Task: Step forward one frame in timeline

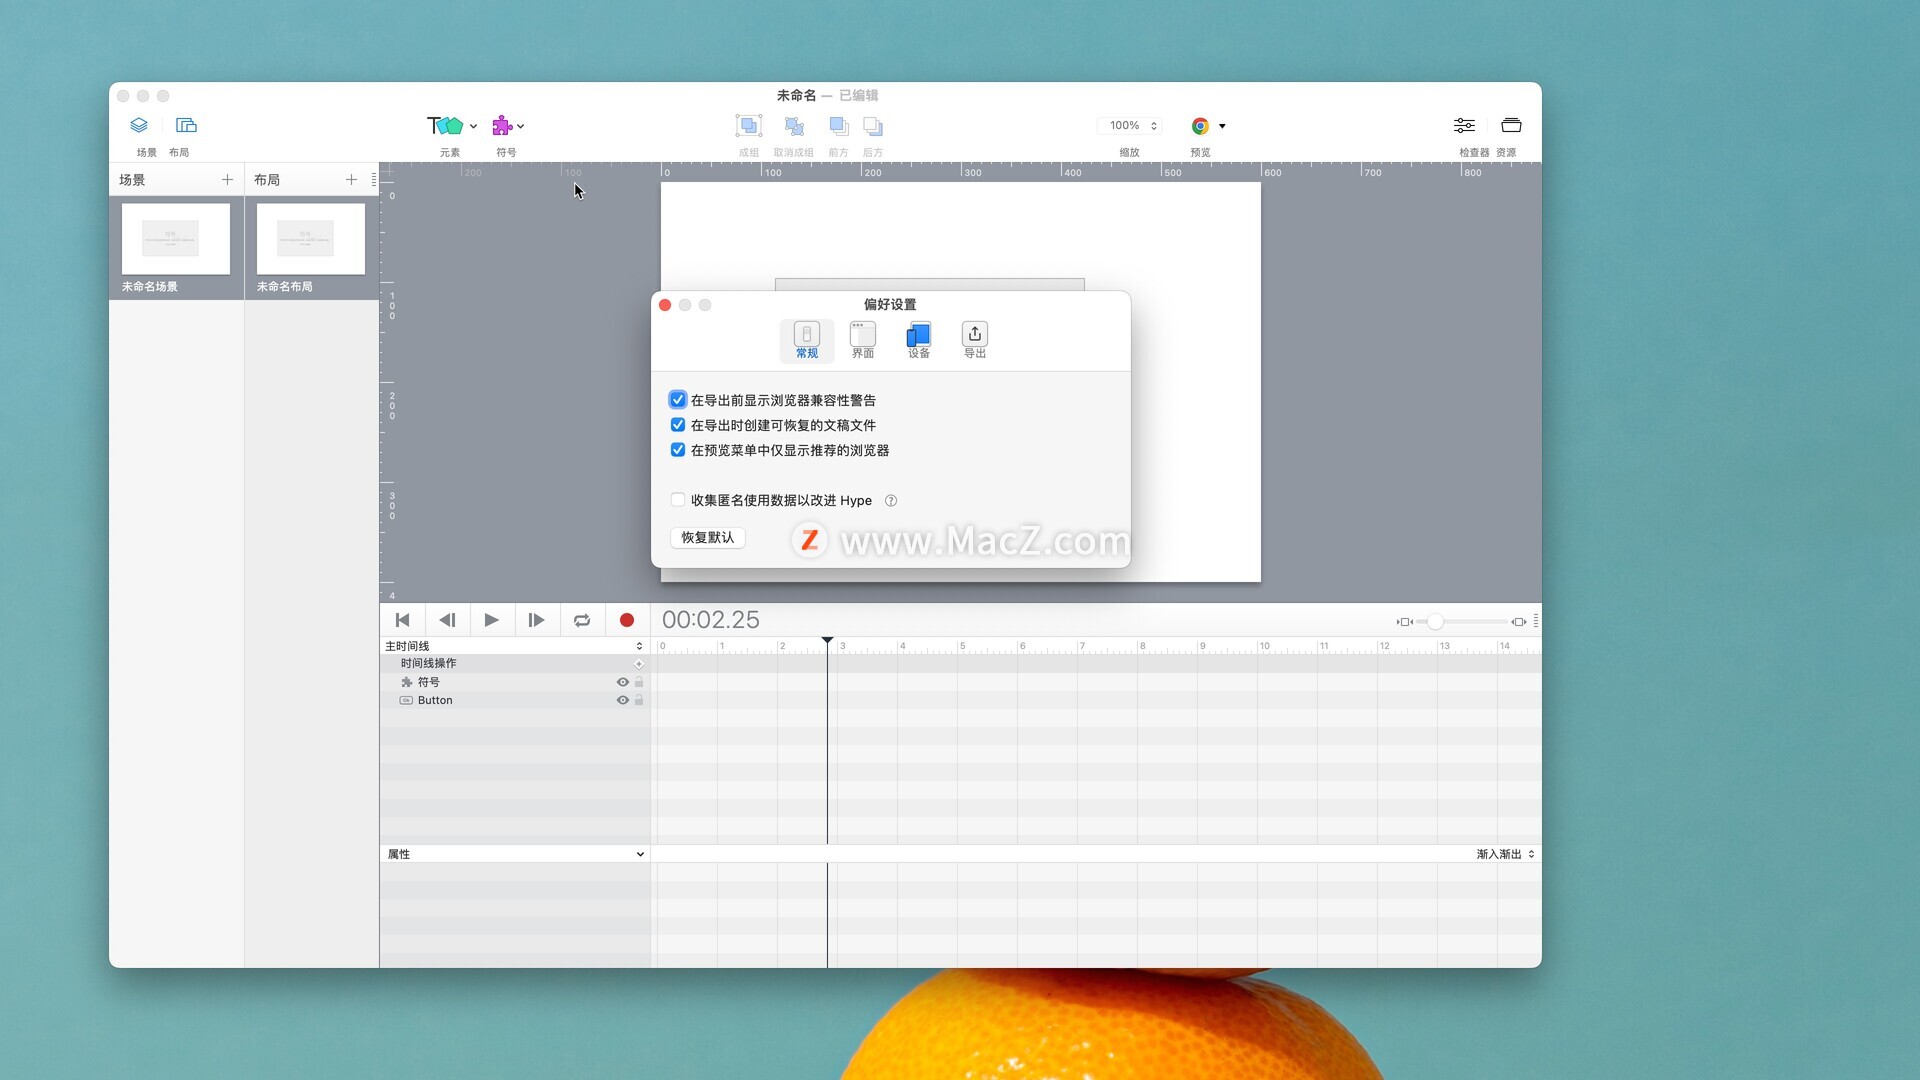Action: click(x=536, y=620)
